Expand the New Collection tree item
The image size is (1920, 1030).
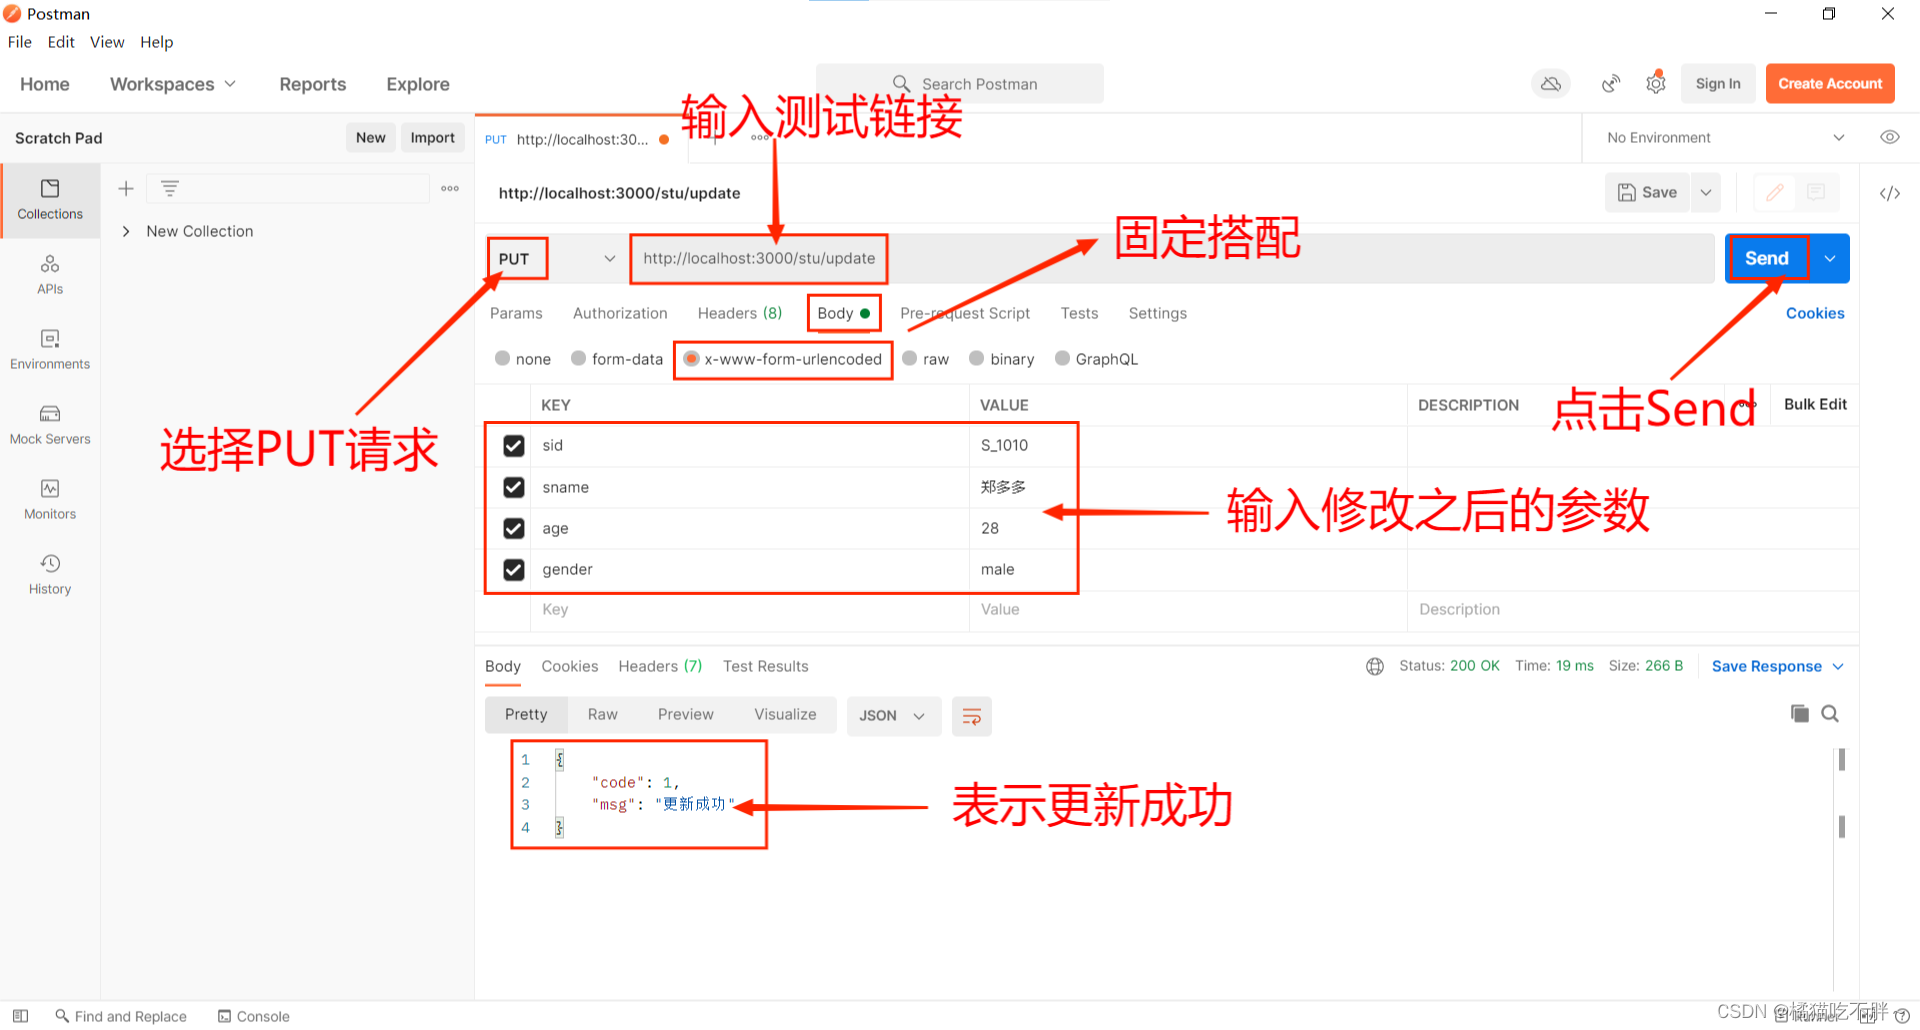coord(126,231)
